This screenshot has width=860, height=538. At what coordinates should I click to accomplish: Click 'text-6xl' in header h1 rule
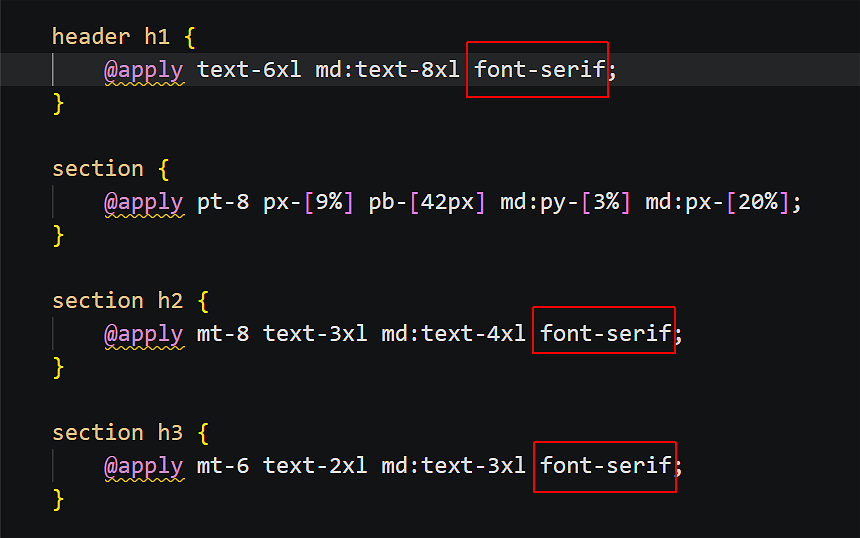click(249, 70)
